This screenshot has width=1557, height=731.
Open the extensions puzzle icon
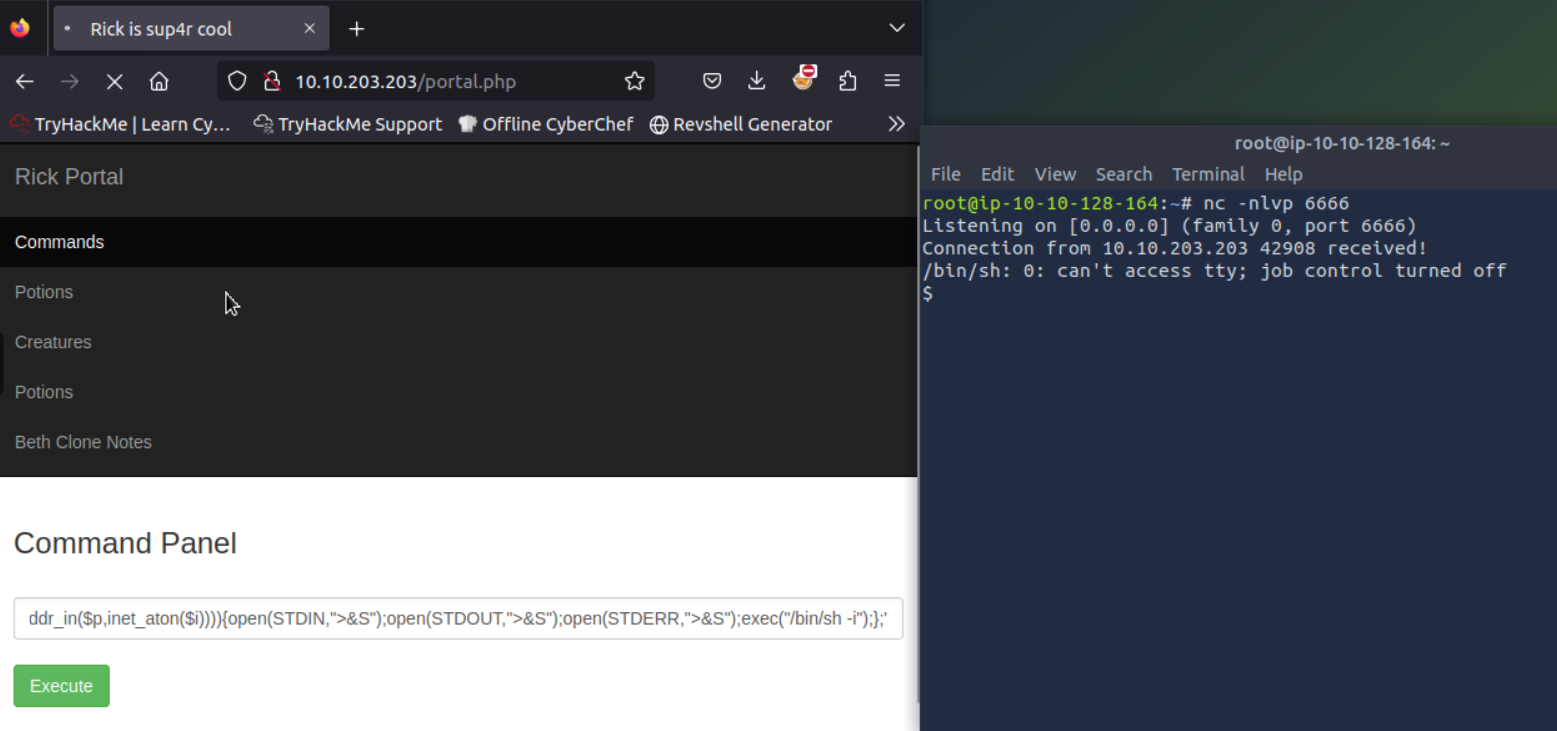pyautogui.click(x=848, y=81)
